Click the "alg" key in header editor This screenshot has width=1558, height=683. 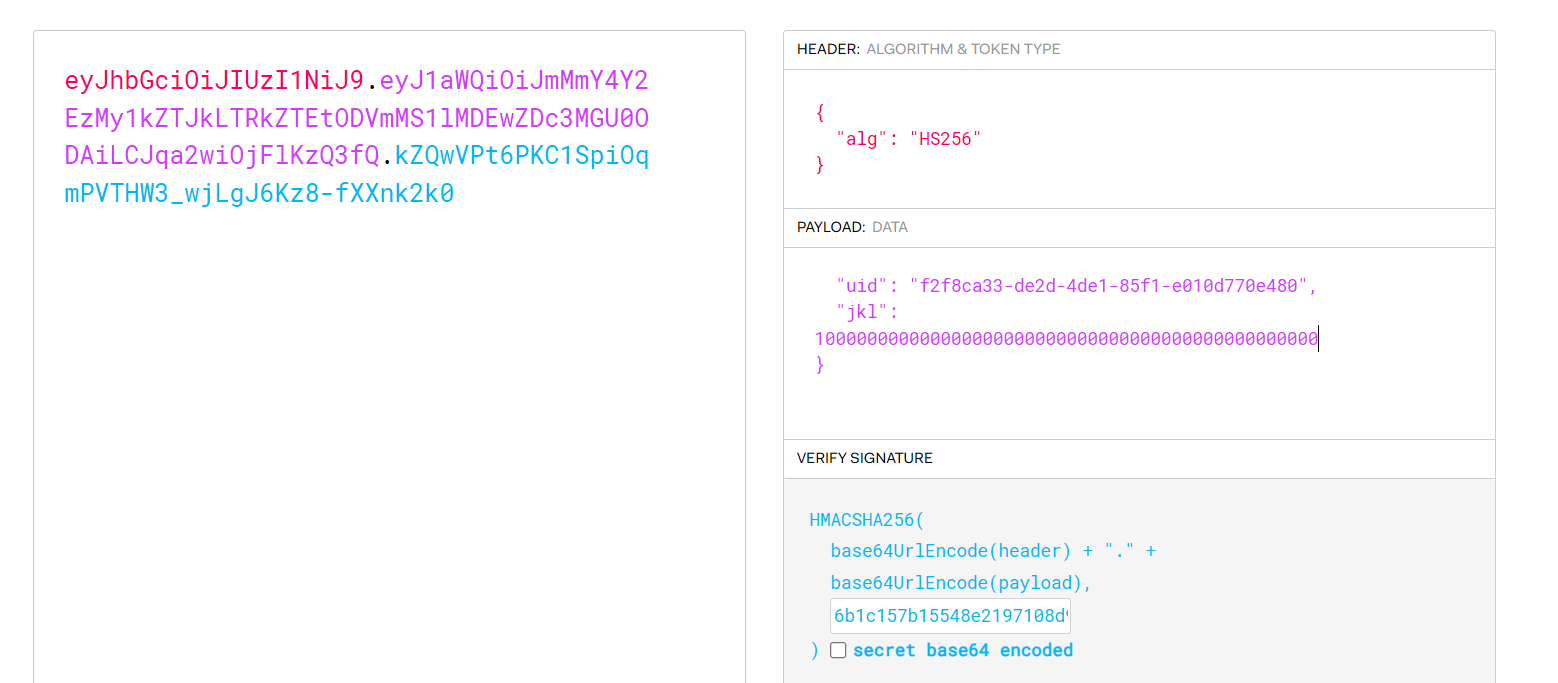[x=860, y=139]
